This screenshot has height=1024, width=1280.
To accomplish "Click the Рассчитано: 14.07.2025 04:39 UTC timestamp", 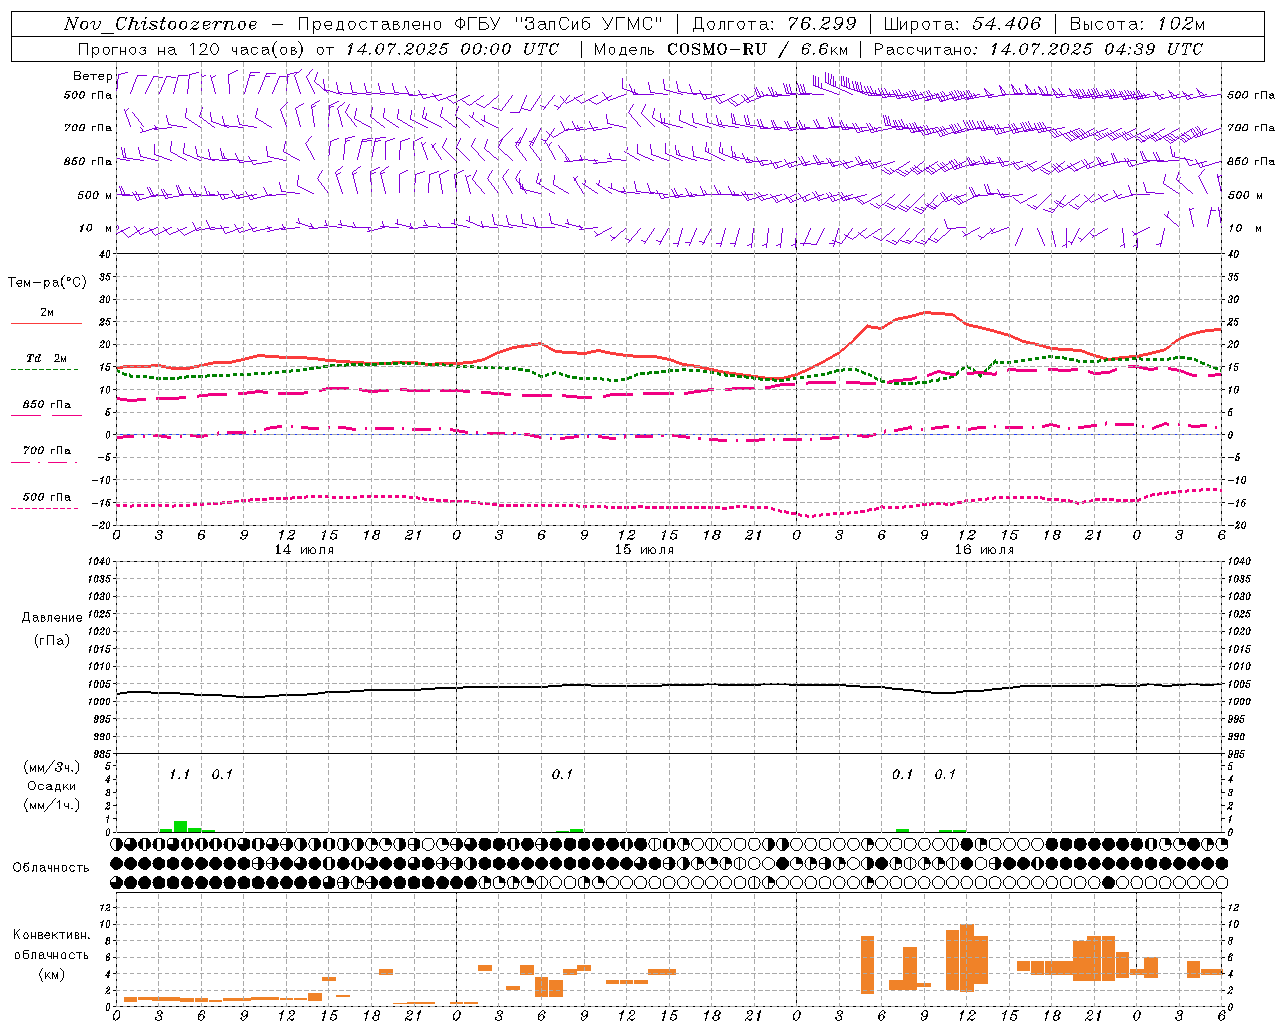I will coord(1038,49).
